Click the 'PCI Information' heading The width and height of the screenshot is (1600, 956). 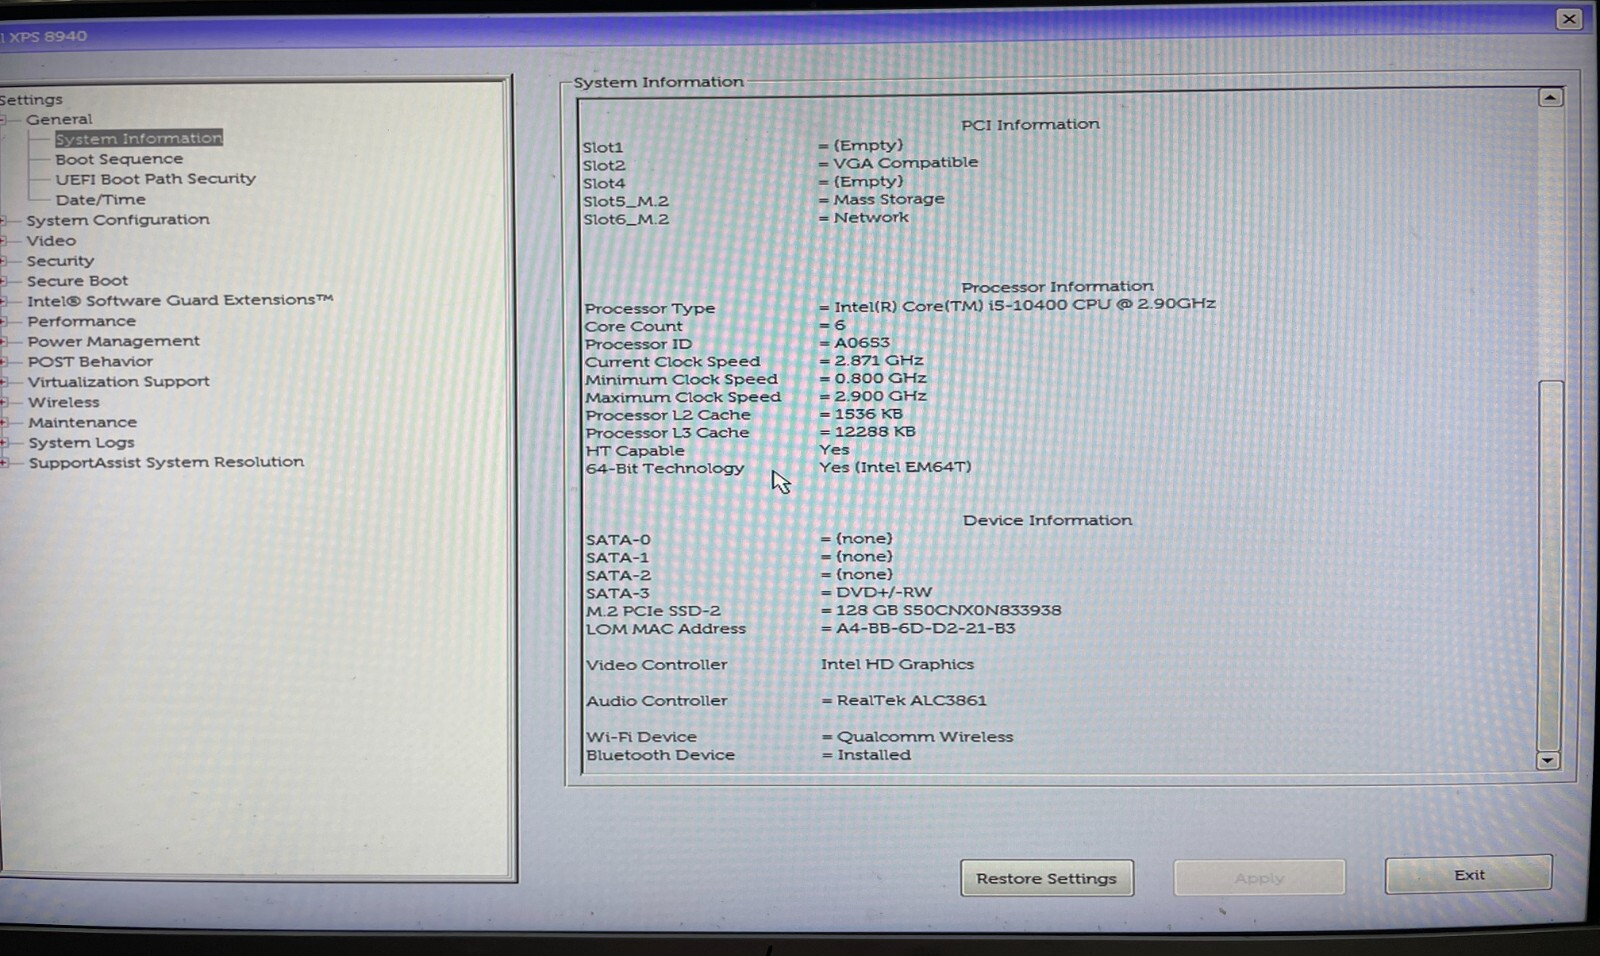(x=1030, y=124)
